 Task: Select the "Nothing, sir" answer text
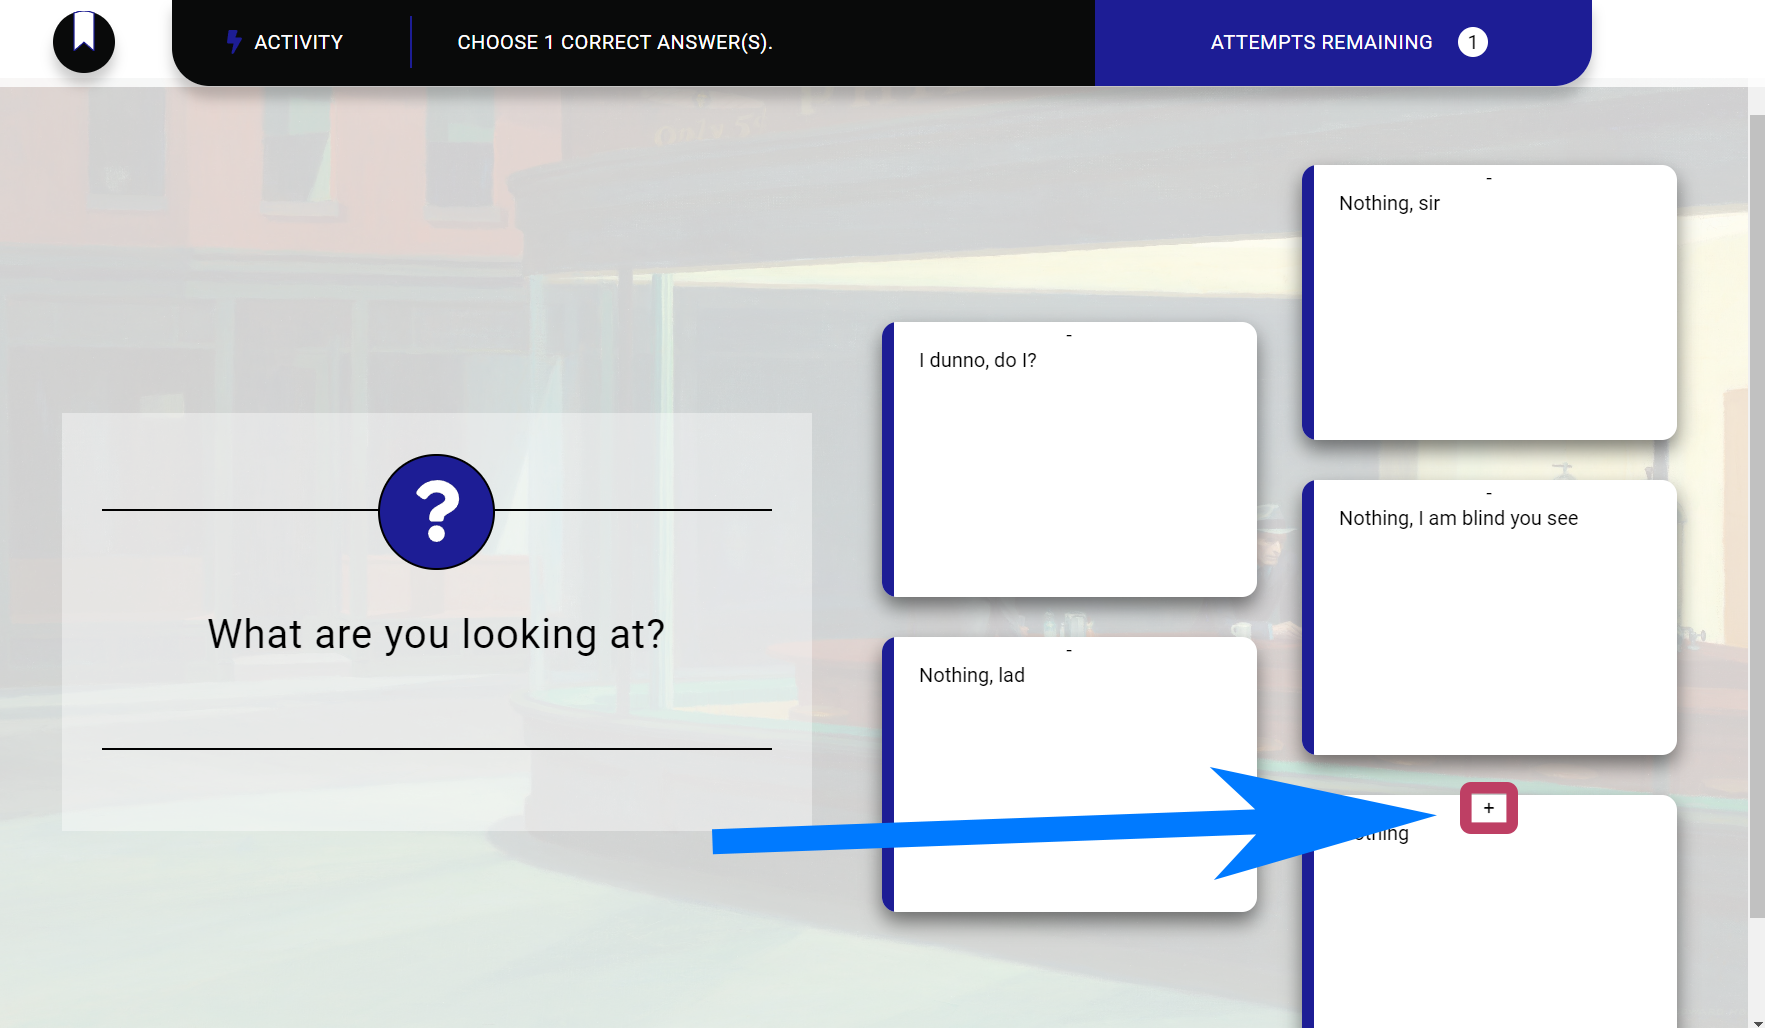click(x=1389, y=203)
